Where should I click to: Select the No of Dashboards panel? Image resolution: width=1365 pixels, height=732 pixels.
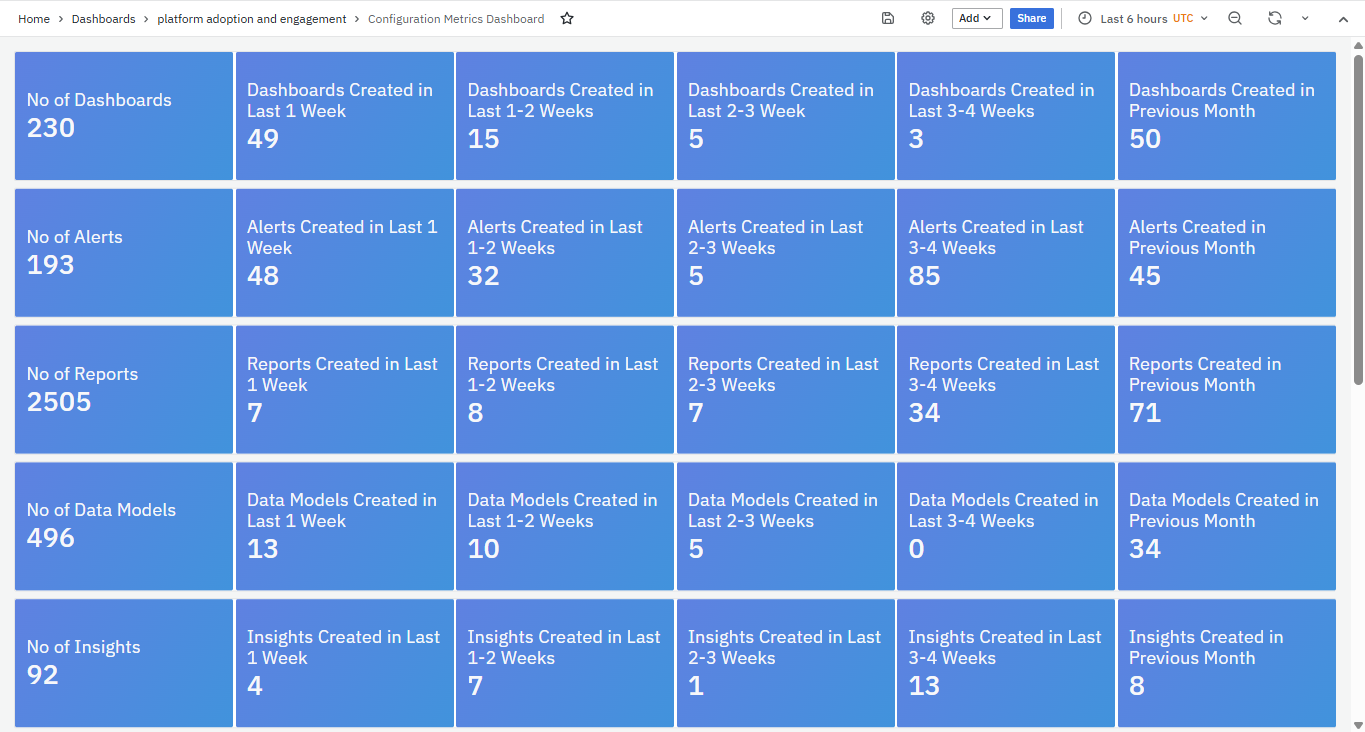(x=124, y=116)
